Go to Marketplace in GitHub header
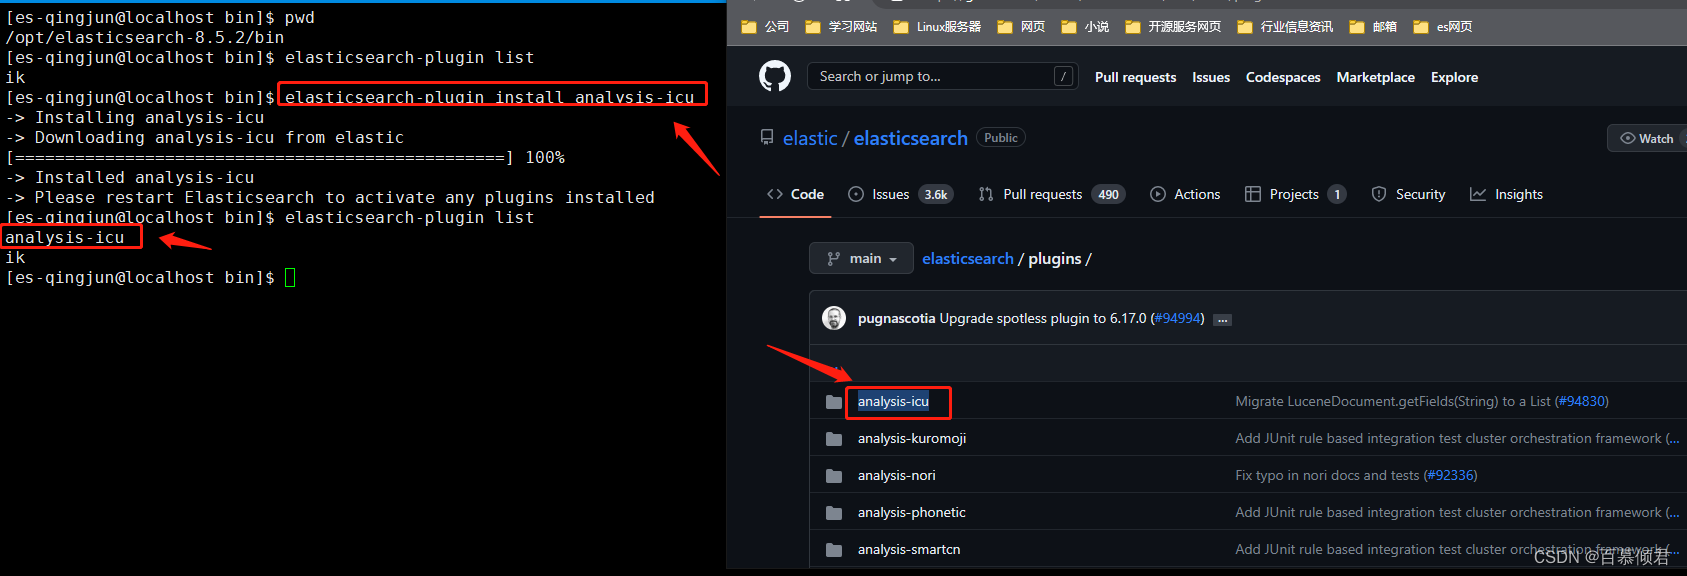This screenshot has width=1687, height=576. click(1375, 77)
